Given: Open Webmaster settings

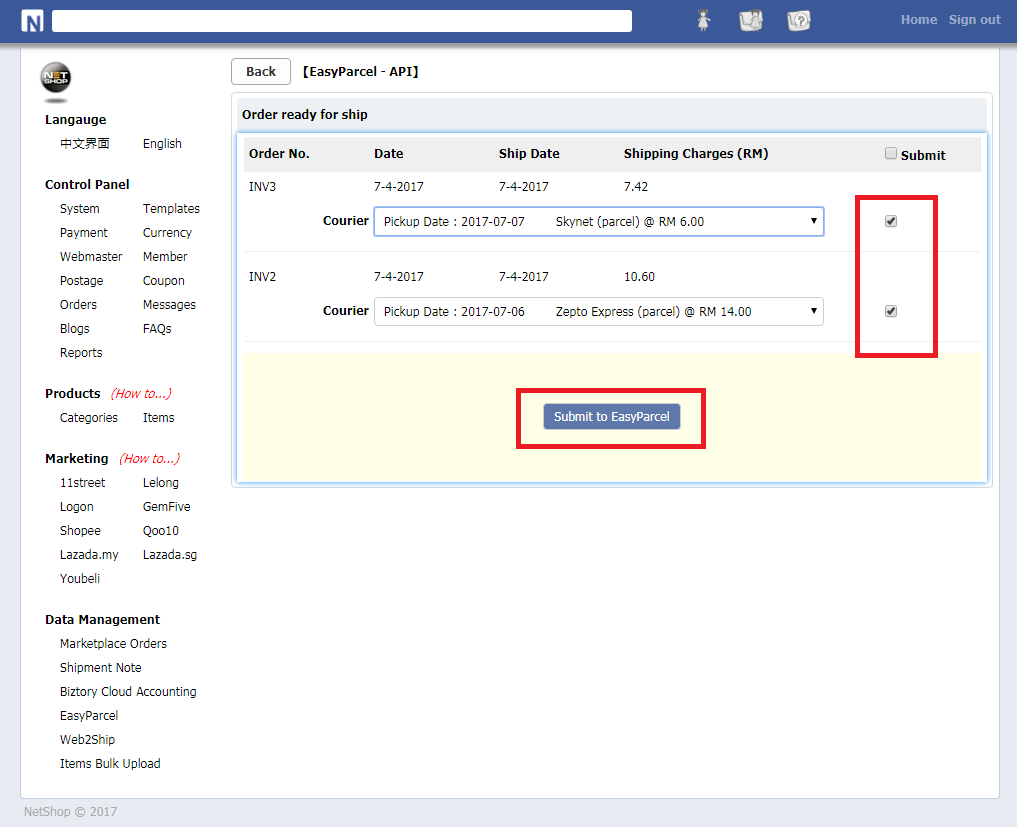Looking at the screenshot, I should [x=91, y=256].
